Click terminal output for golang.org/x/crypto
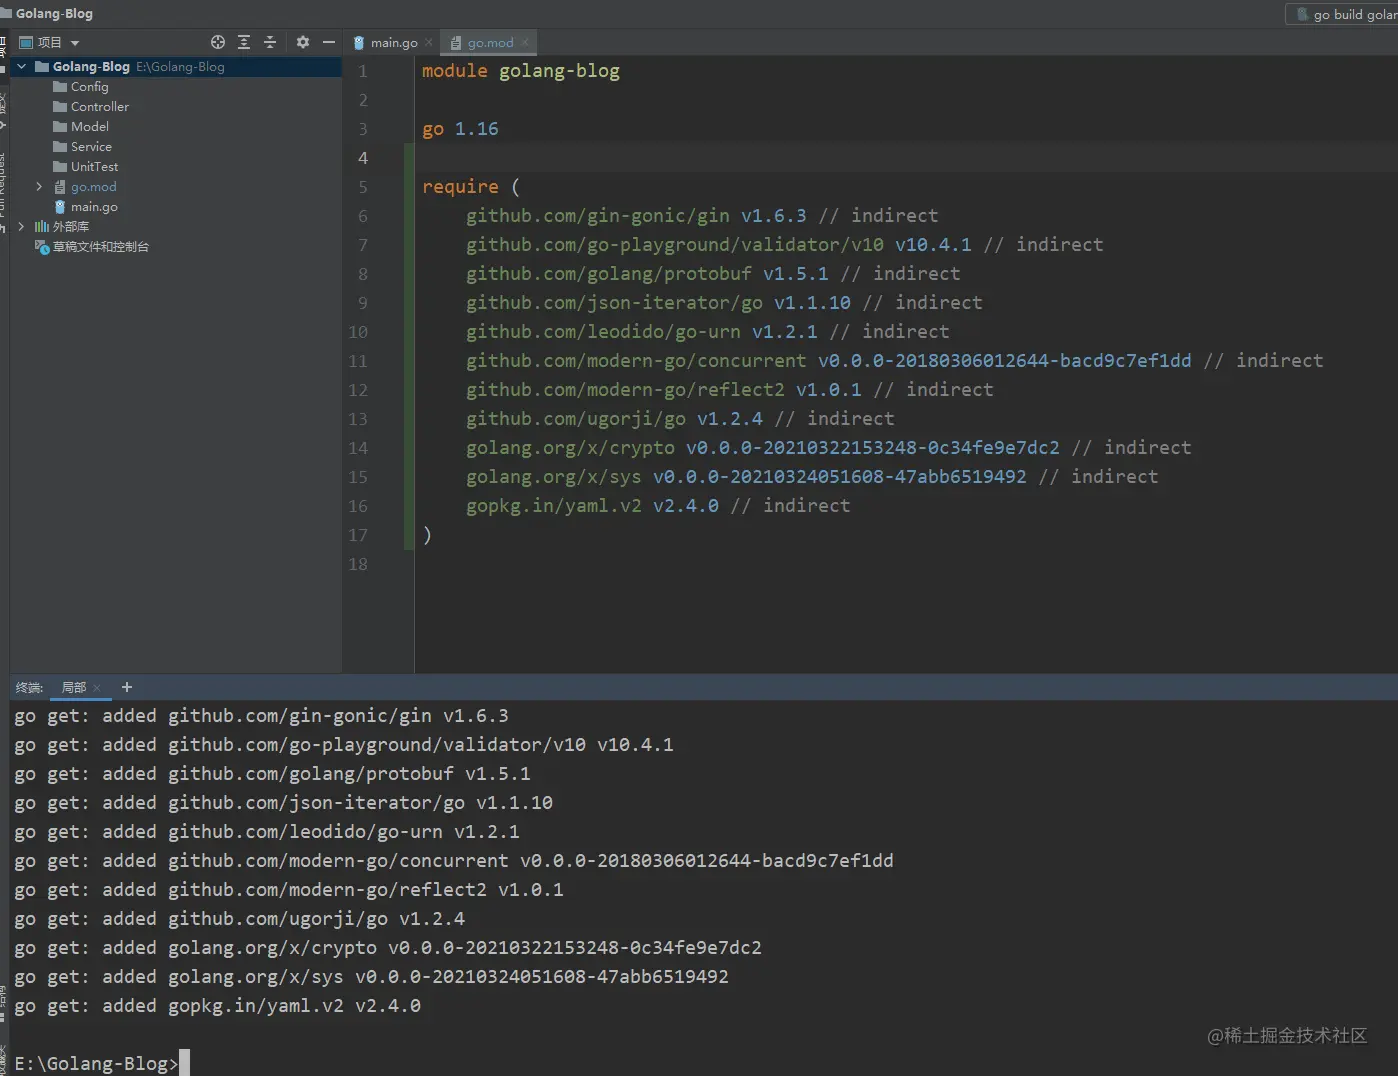 coord(388,948)
